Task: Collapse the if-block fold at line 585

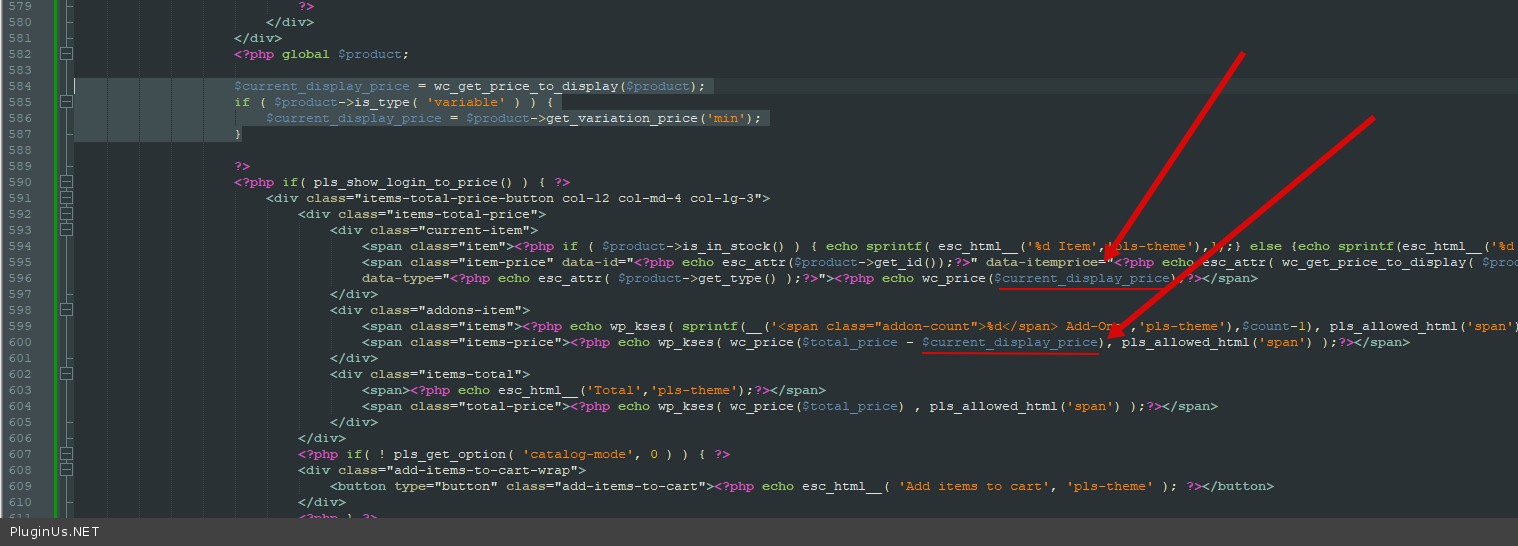Action: 66,102
